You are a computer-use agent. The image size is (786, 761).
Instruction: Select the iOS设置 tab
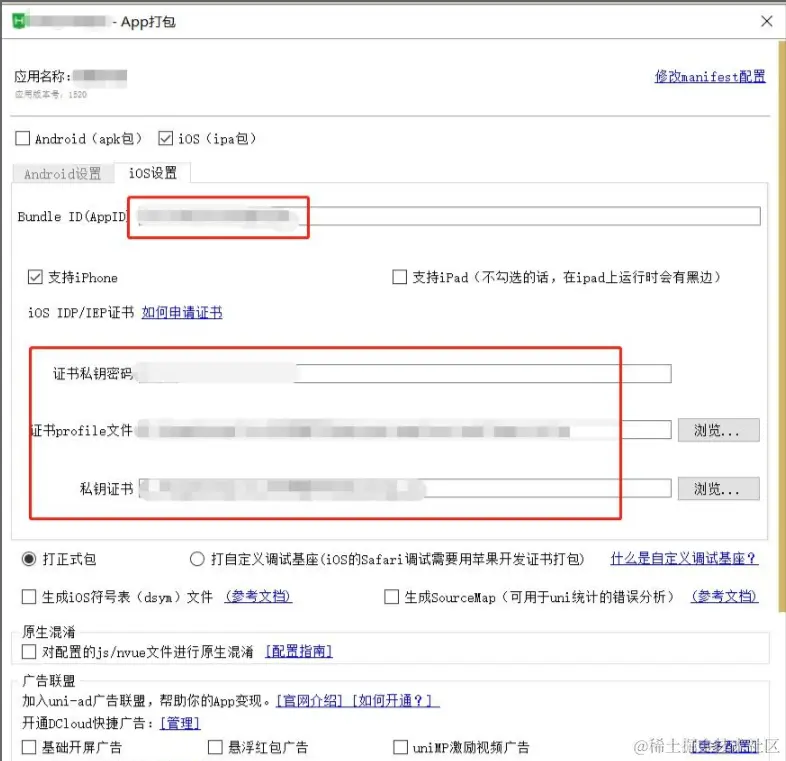153,173
